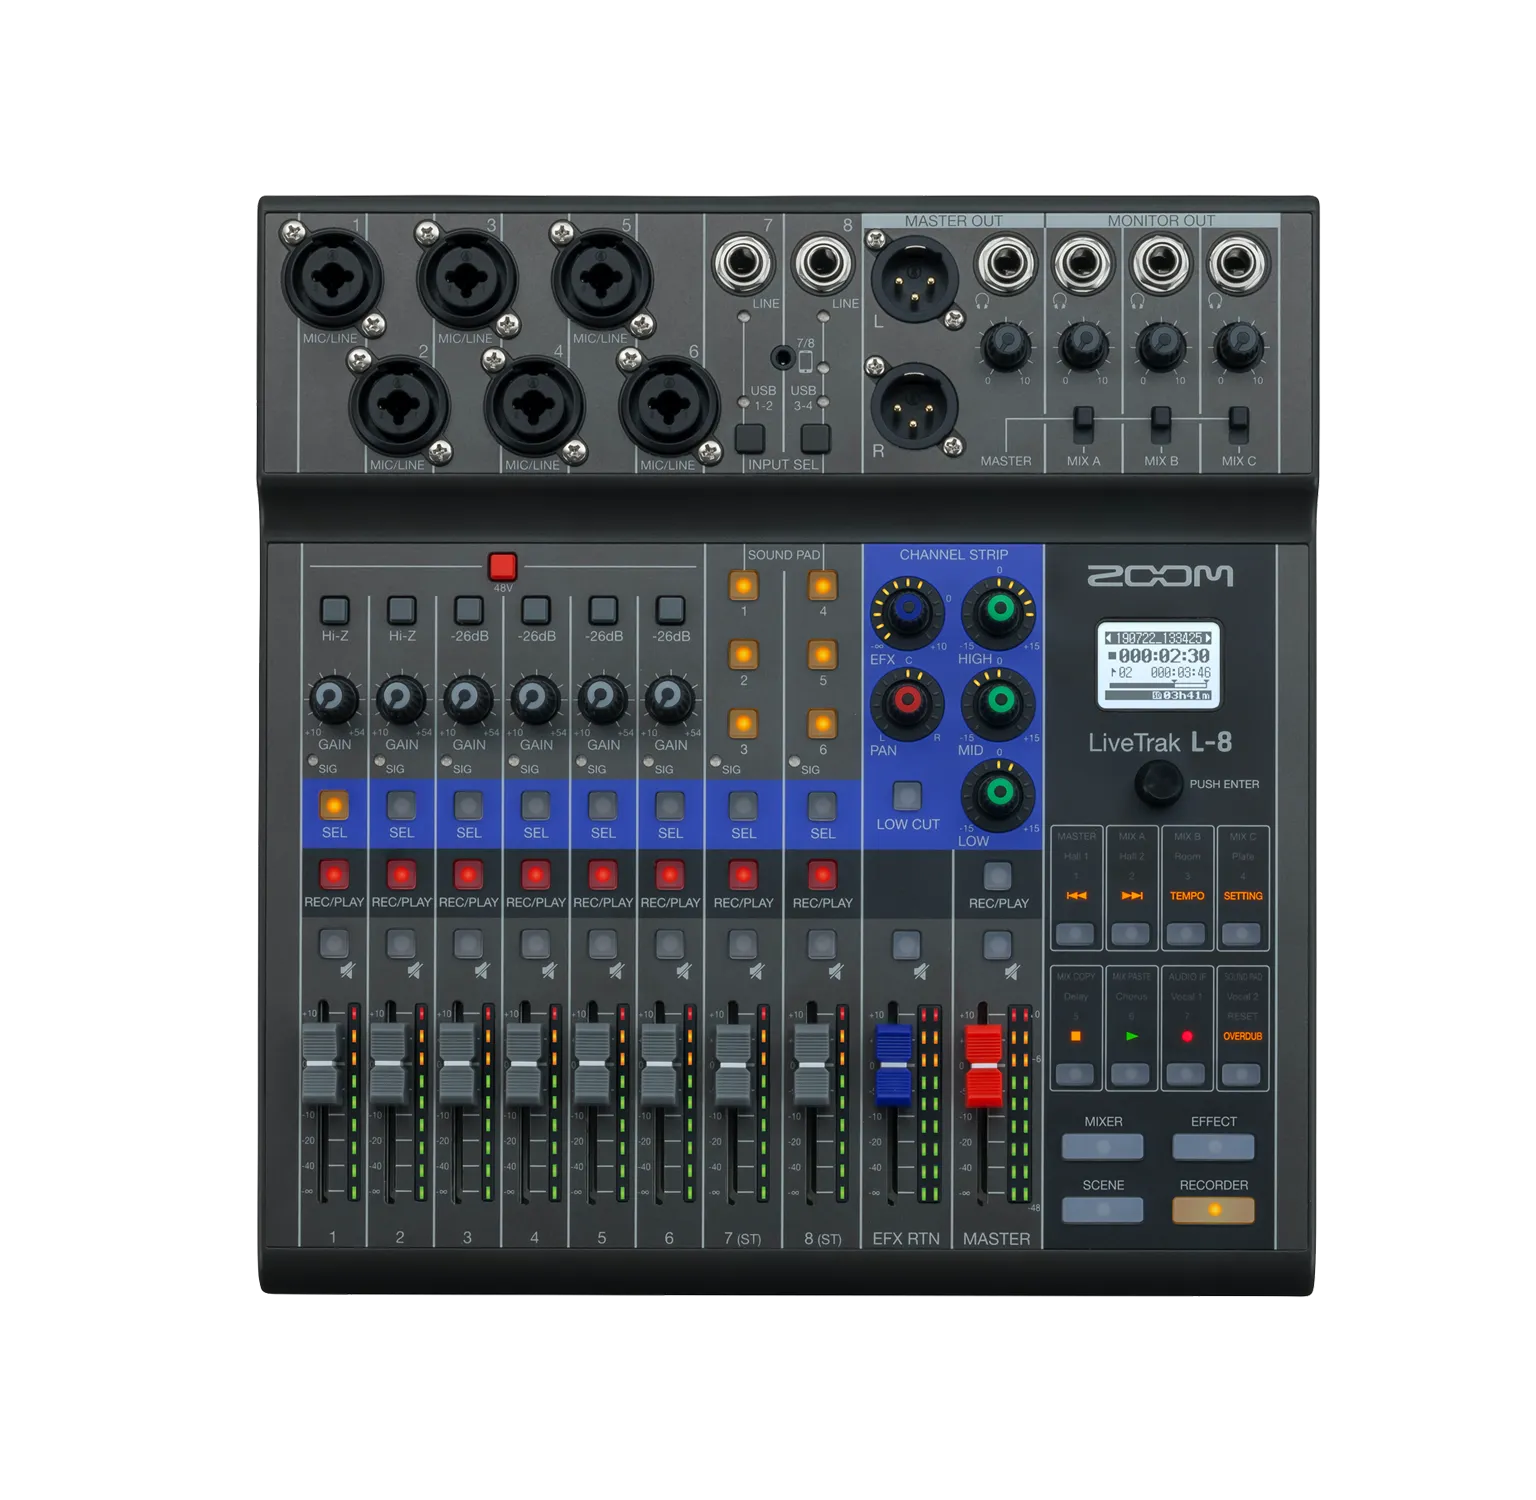Open the lit RECORDER mode
The image size is (1536, 1500).
1213,1210
